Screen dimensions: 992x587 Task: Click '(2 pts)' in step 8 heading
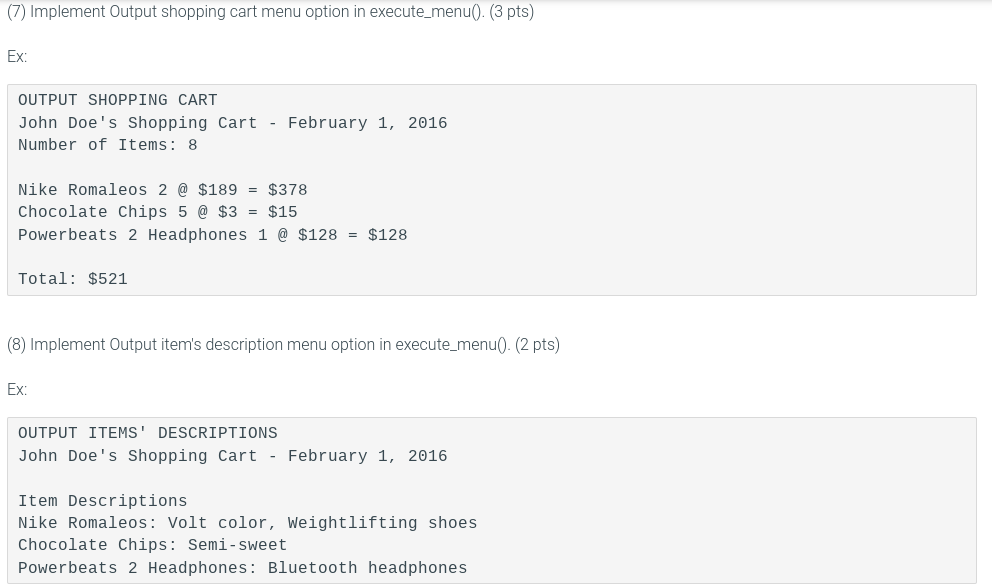(x=538, y=345)
